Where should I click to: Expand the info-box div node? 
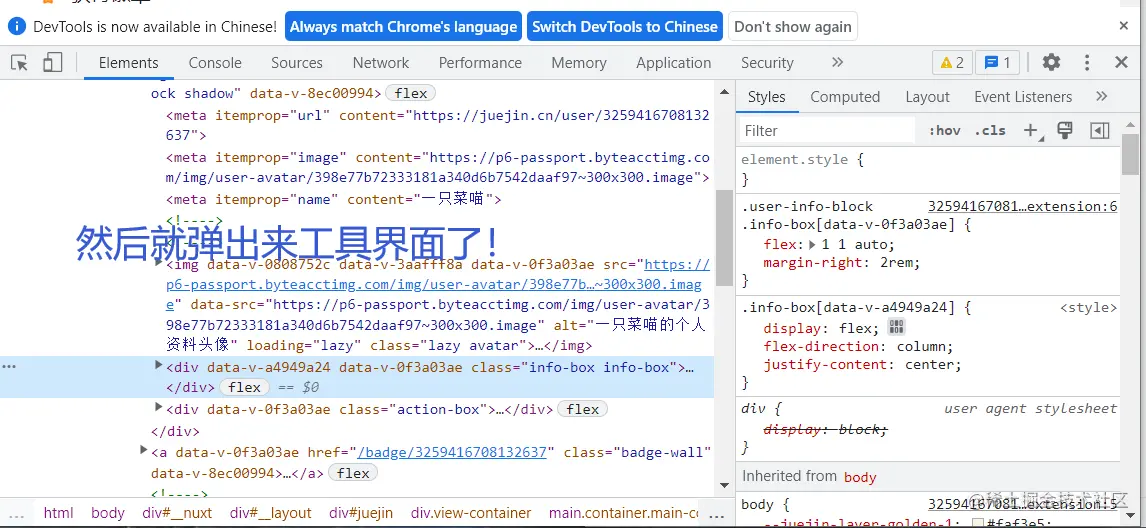[x=159, y=365]
